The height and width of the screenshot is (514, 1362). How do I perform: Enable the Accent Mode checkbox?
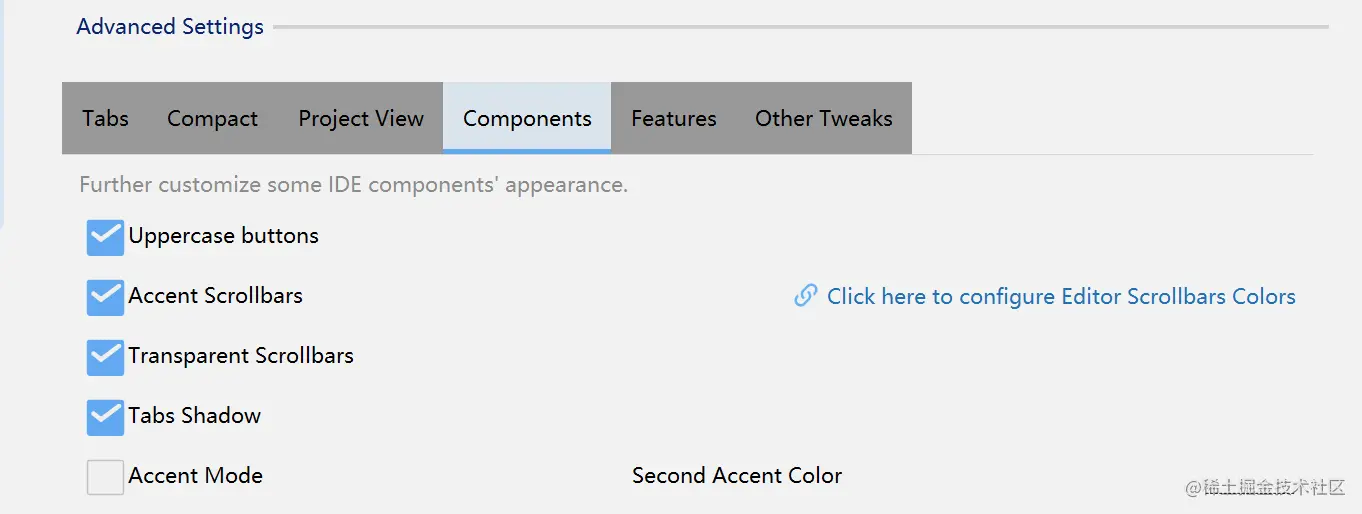tap(105, 477)
